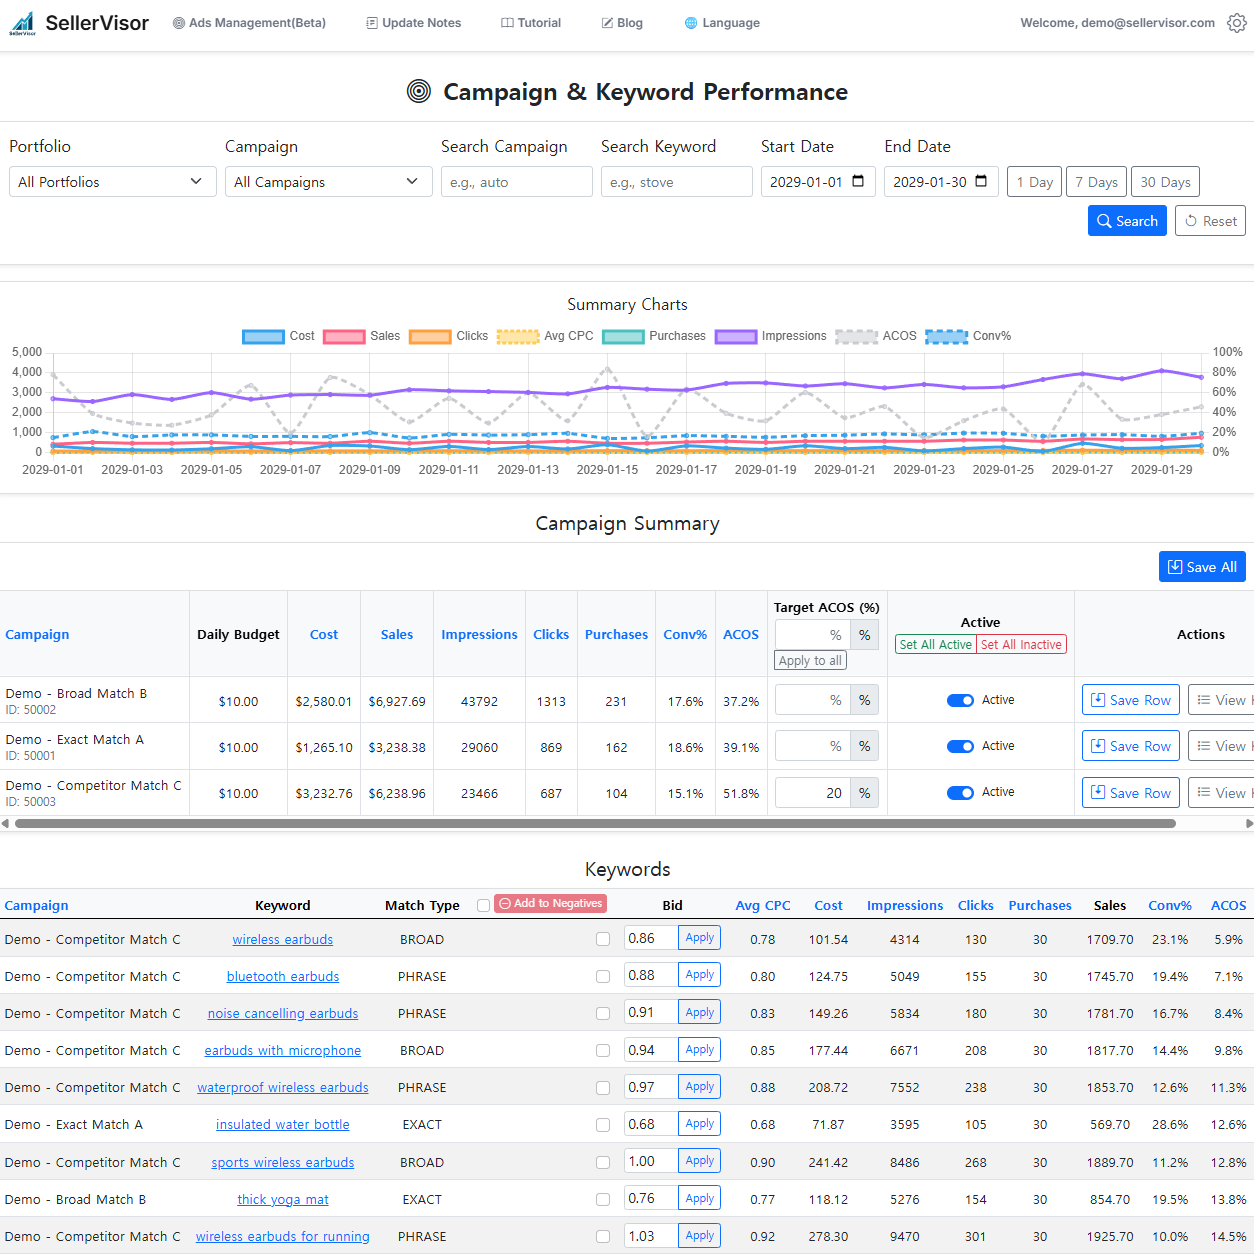The image size is (1254, 1258).
Task: Open Update Notes page
Action: pos(413,23)
